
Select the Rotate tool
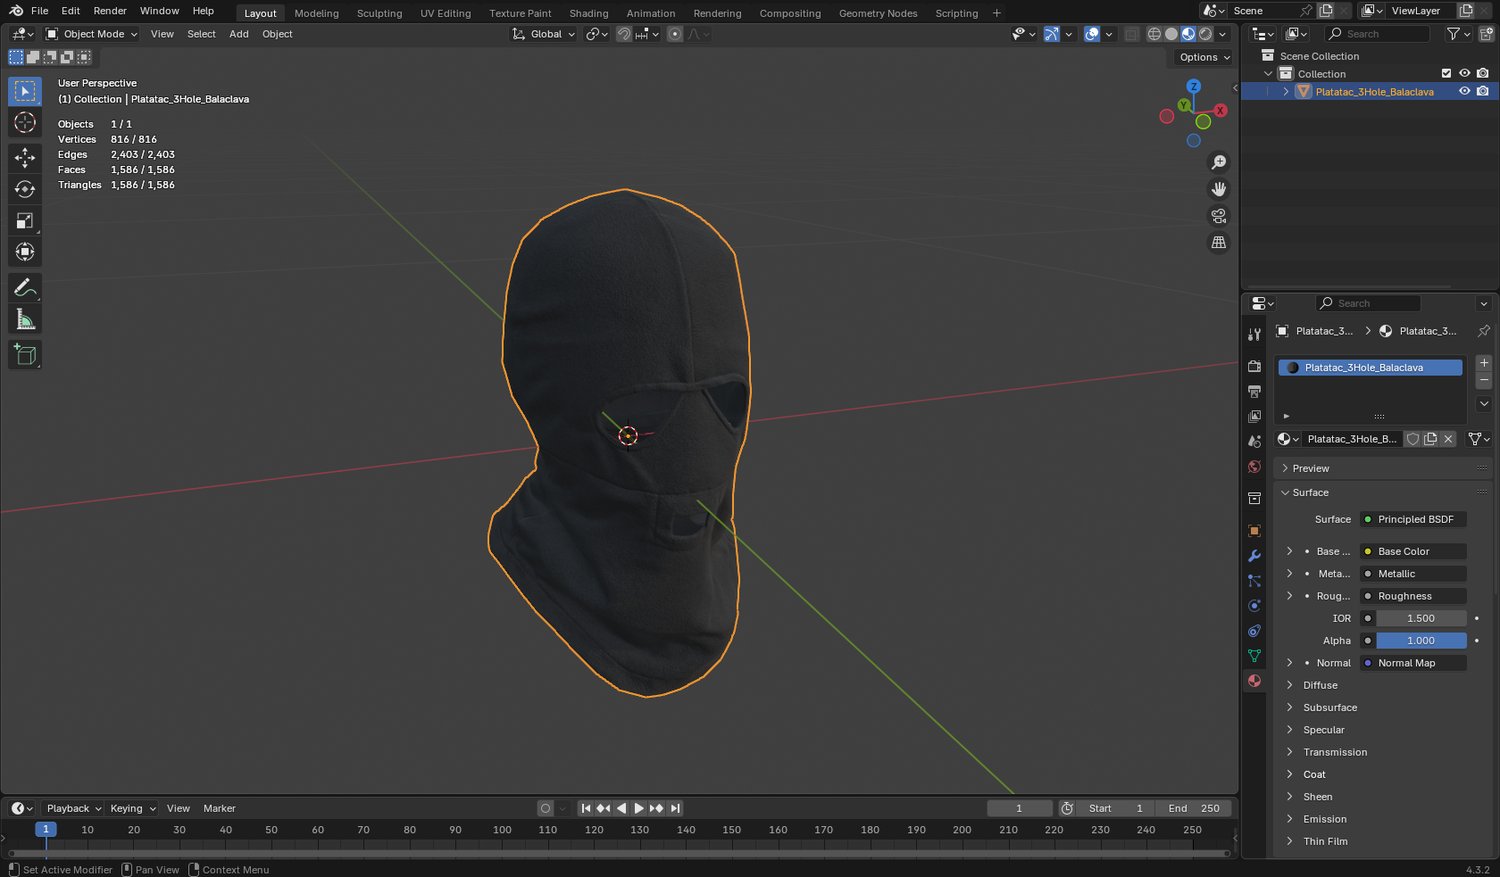coord(25,189)
